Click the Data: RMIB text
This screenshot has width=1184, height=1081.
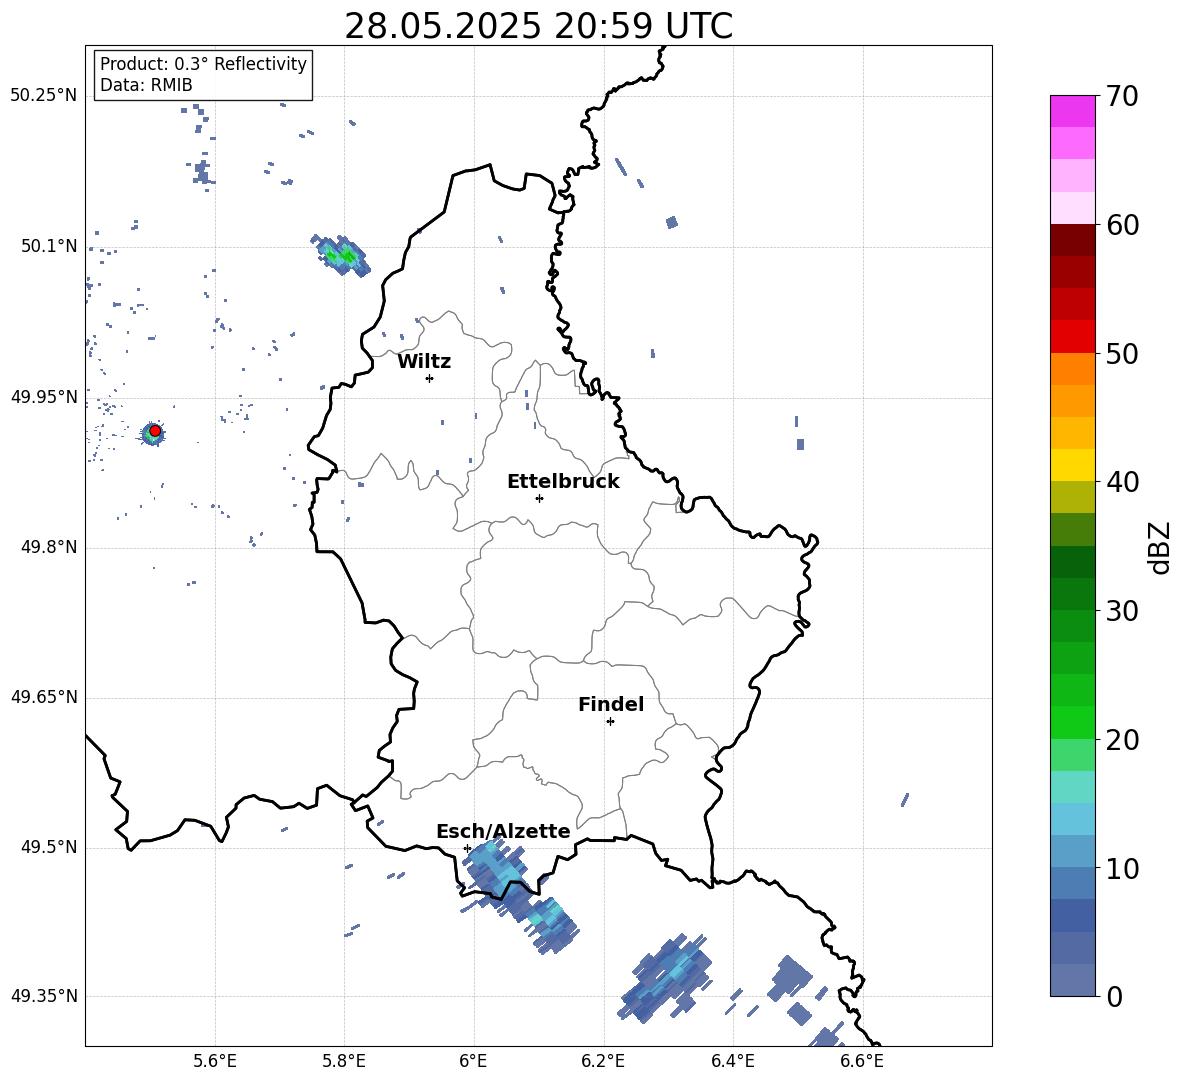(x=146, y=85)
